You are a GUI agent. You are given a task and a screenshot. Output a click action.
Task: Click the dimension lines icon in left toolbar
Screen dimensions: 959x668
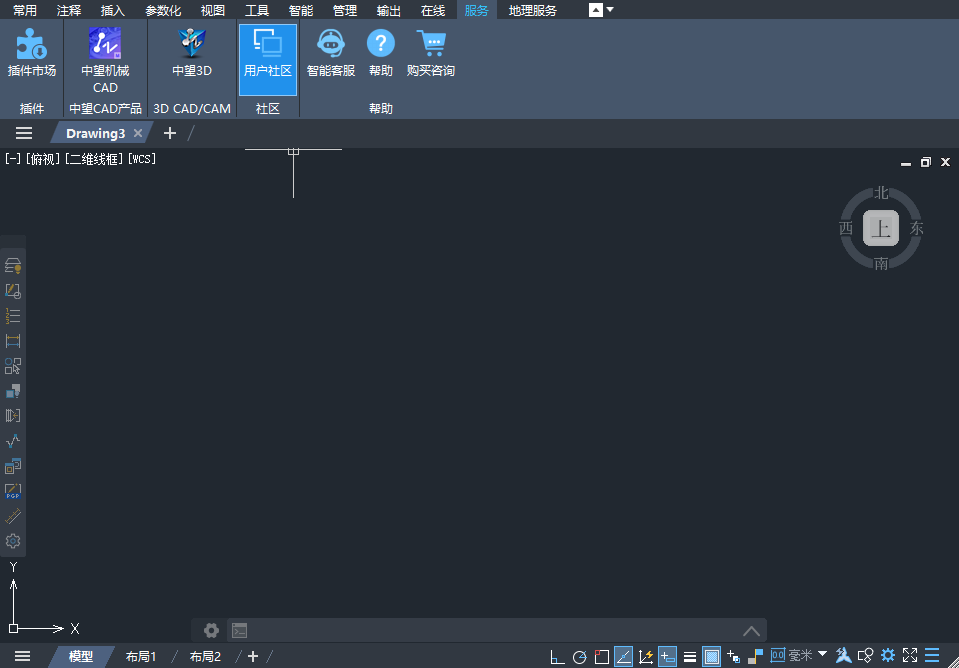pos(13,341)
